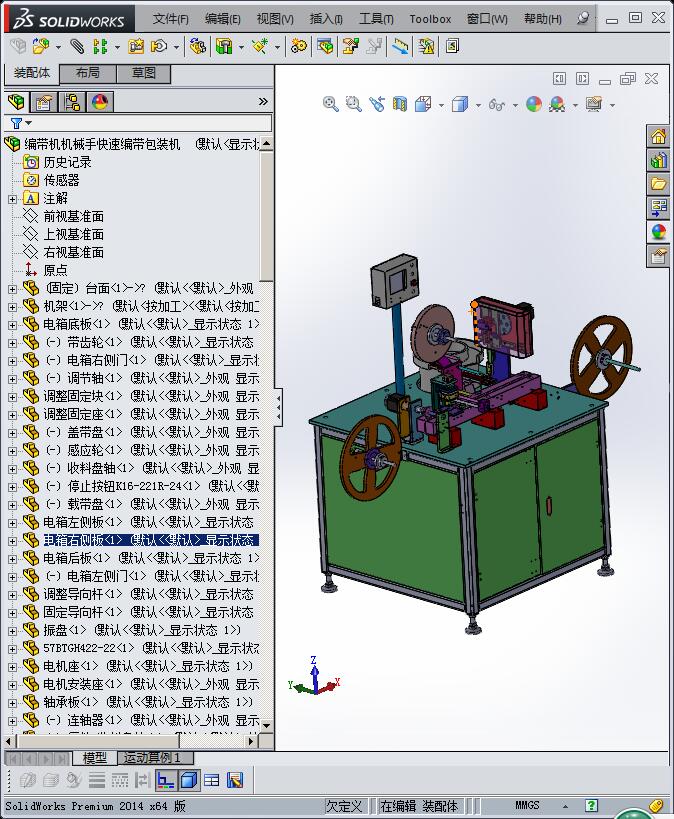Click the Edit Appearance color ball icon
This screenshot has height=819, width=674.
(x=534, y=104)
